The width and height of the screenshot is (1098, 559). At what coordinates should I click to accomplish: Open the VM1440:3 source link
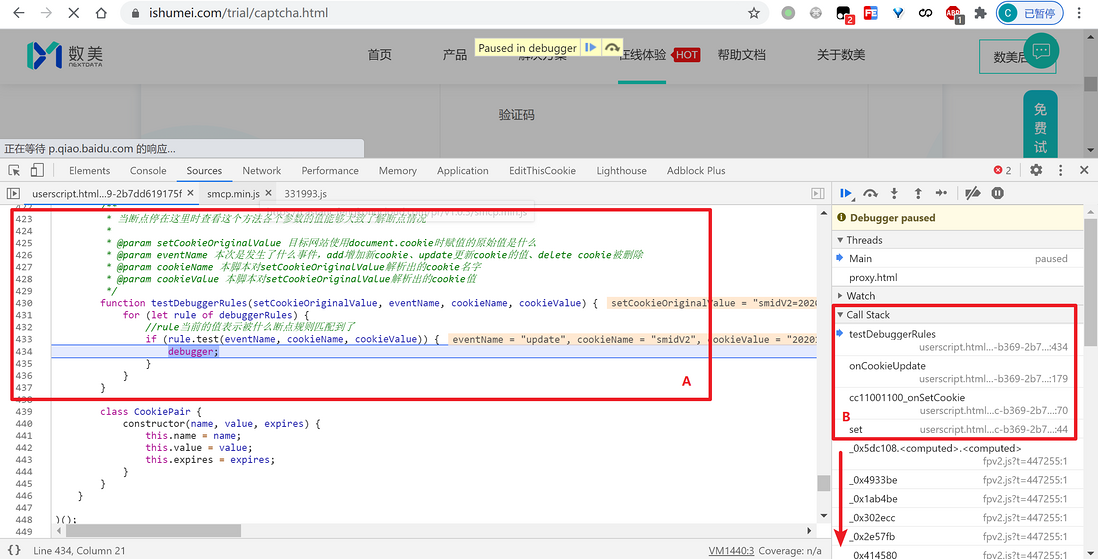pyautogui.click(x=731, y=551)
